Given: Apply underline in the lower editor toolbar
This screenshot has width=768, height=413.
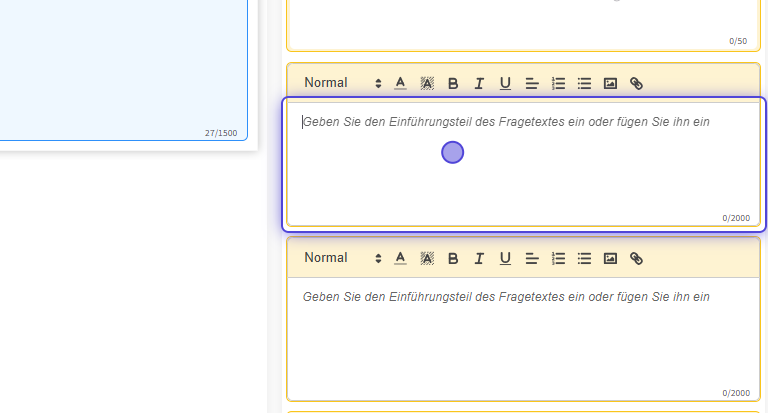Looking at the screenshot, I should 505,259.
